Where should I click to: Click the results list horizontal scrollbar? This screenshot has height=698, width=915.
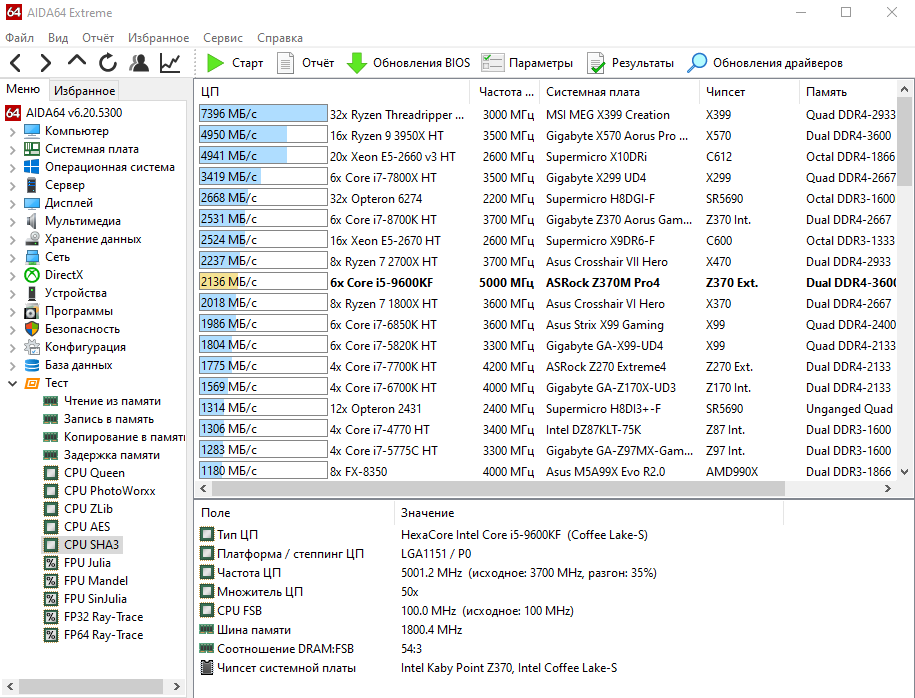(x=497, y=488)
